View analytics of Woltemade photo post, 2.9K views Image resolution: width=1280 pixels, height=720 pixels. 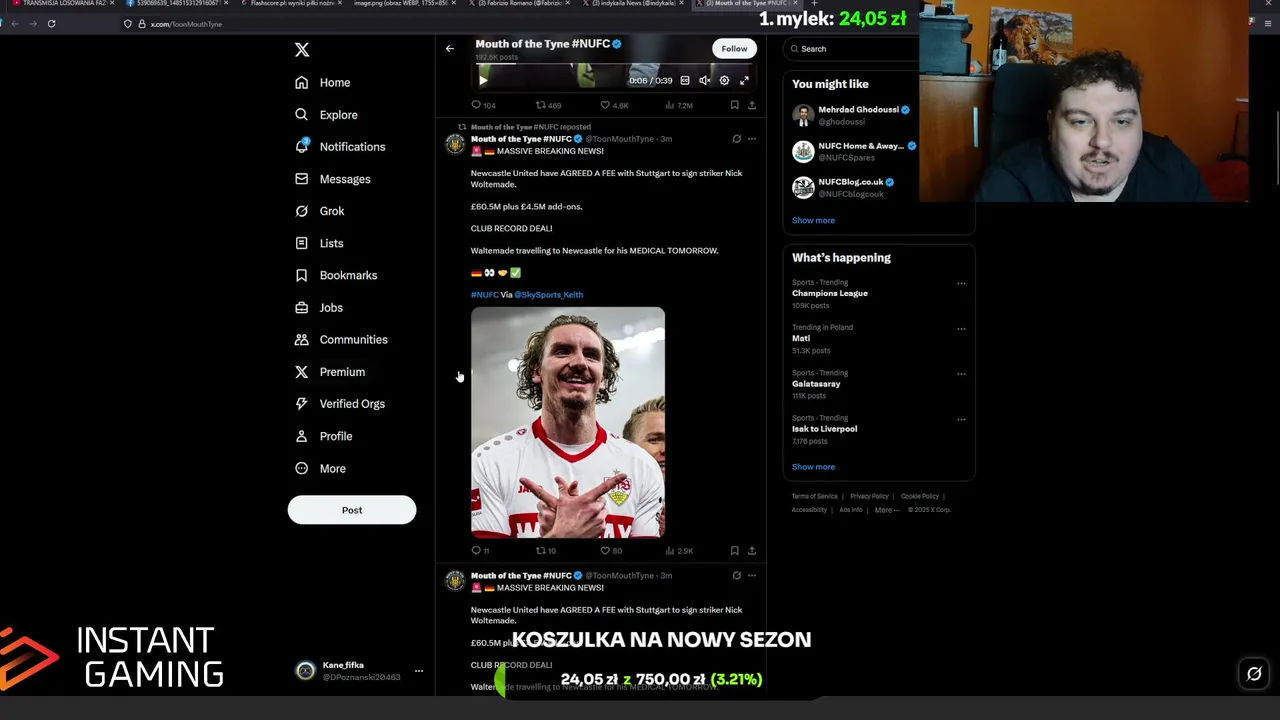[x=679, y=551]
